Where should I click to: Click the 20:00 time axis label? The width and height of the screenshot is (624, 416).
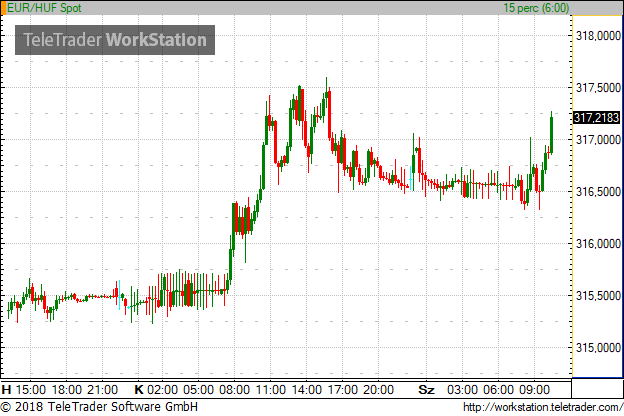[x=378, y=389]
